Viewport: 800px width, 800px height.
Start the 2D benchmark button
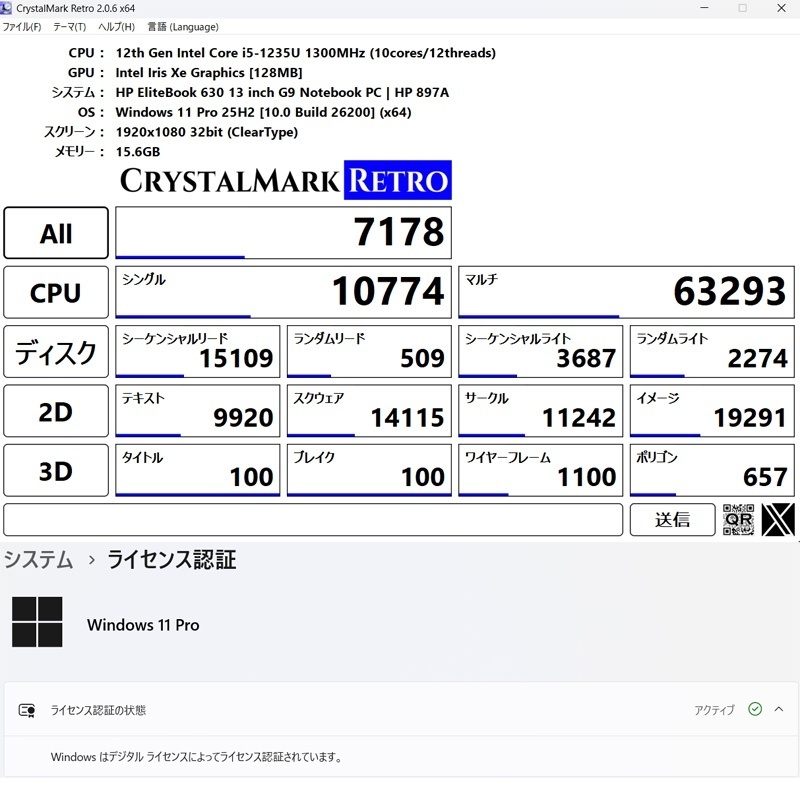point(56,411)
